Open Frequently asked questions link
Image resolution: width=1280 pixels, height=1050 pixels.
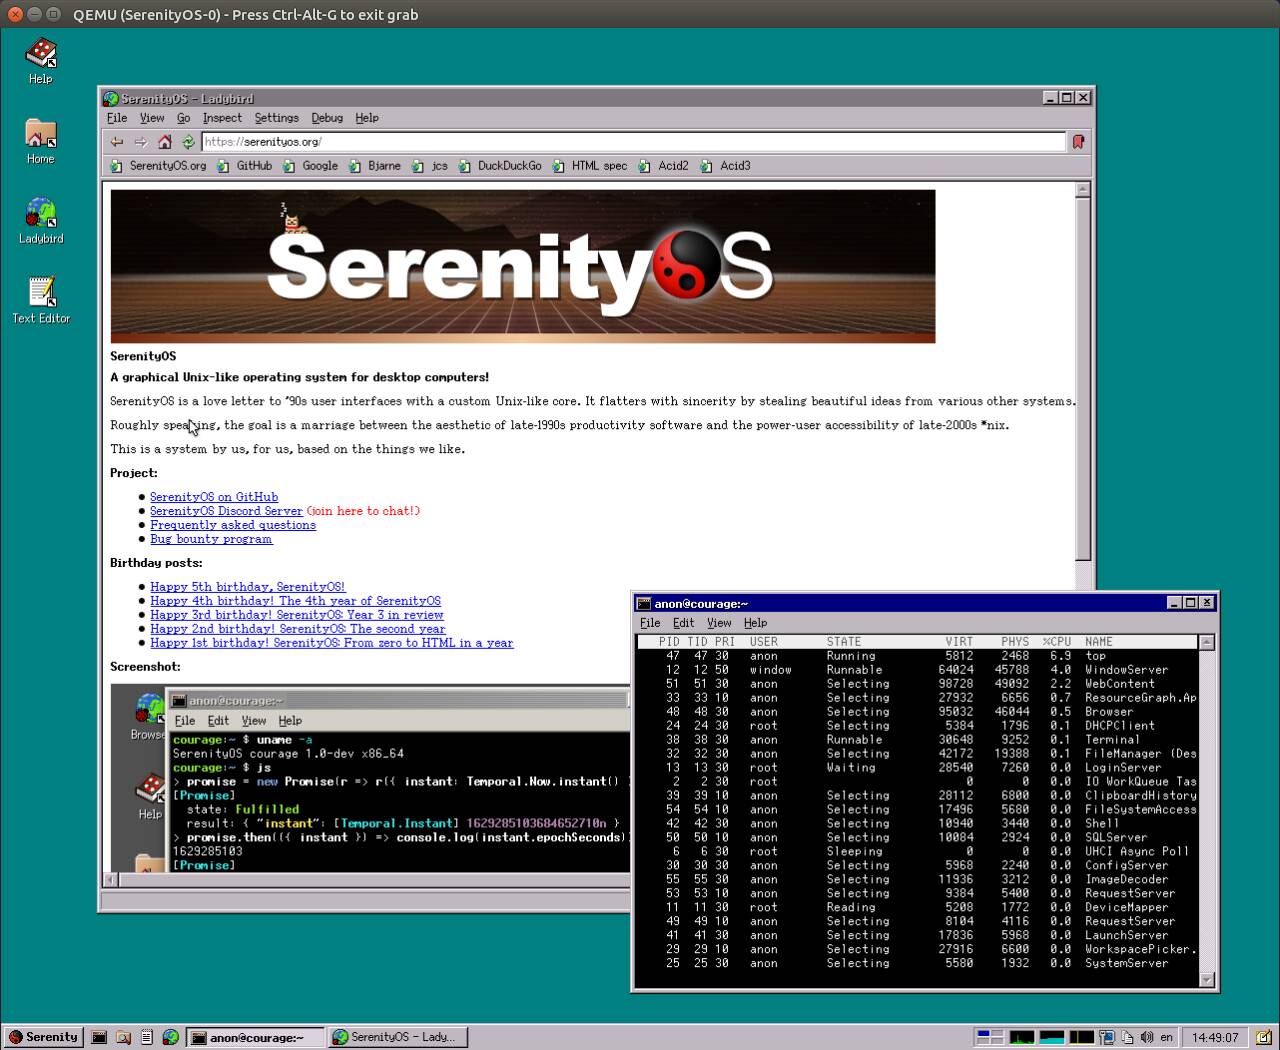tap(233, 525)
